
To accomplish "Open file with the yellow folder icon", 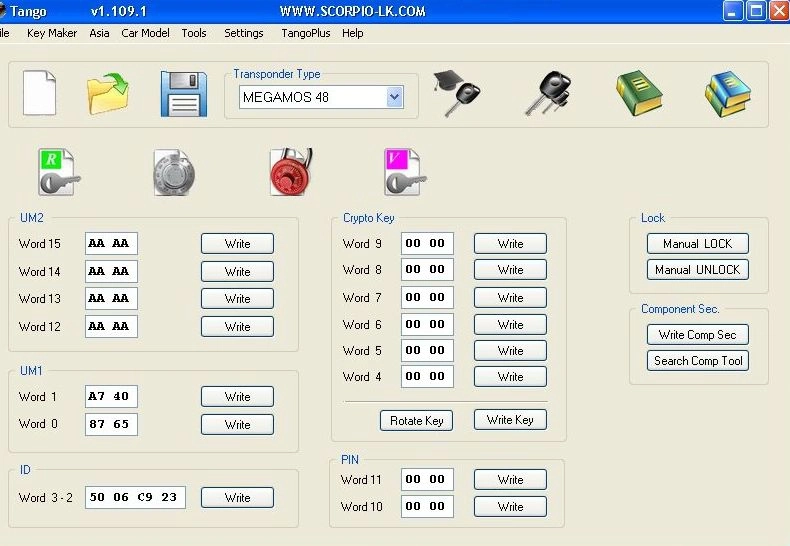I will coord(108,94).
